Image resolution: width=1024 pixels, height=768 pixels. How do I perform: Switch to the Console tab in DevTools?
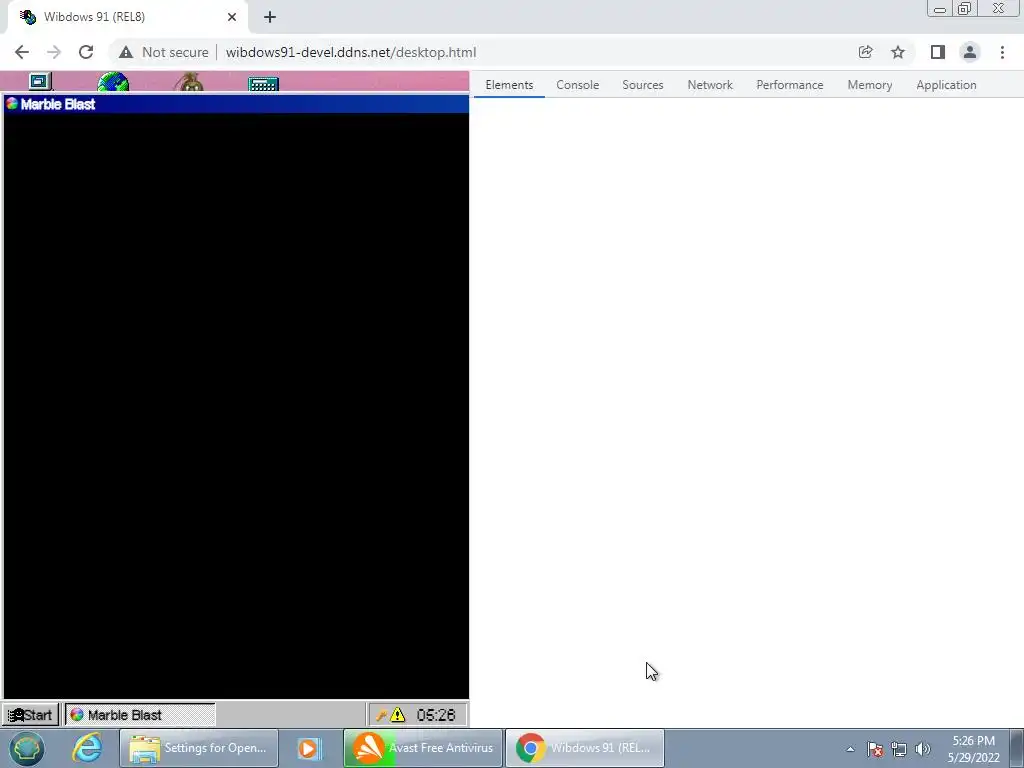tap(577, 85)
